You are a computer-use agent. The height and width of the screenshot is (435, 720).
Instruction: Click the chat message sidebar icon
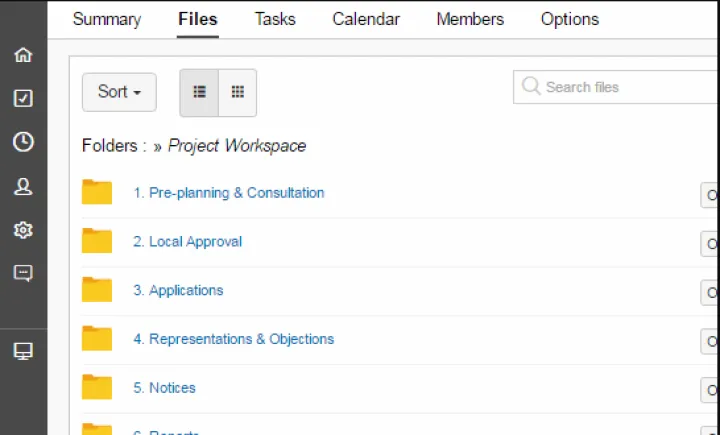pyautogui.click(x=23, y=273)
